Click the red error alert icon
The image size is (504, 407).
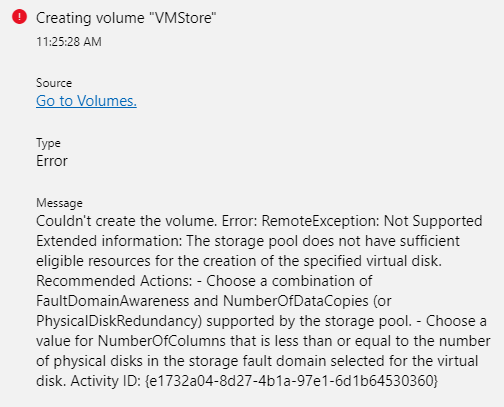[x=19, y=17]
